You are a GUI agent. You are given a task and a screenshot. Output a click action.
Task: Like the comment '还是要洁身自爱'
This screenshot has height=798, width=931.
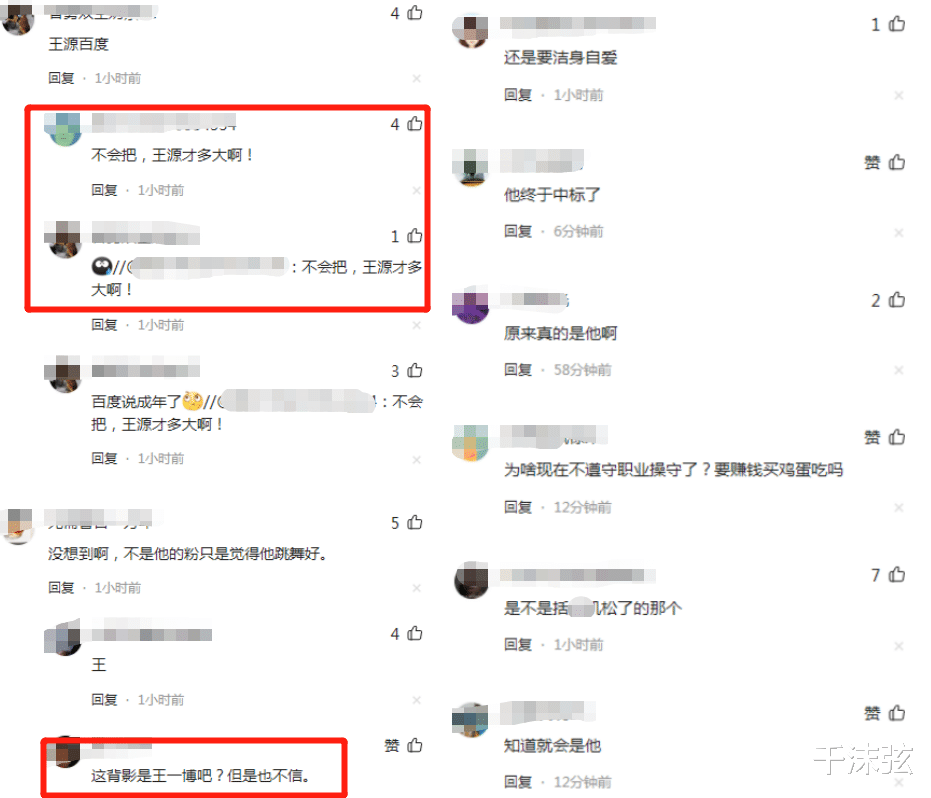point(897,24)
